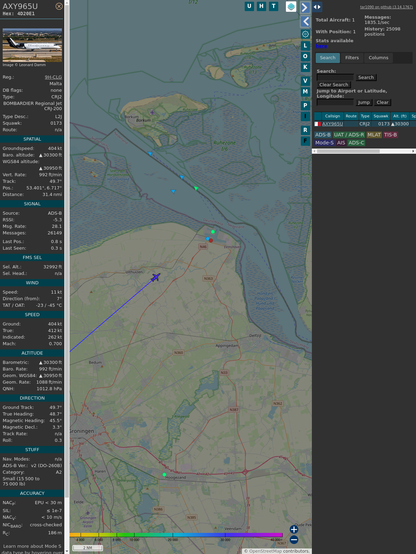Open the map layer selector icon
416x554 pixels.
(291, 6)
